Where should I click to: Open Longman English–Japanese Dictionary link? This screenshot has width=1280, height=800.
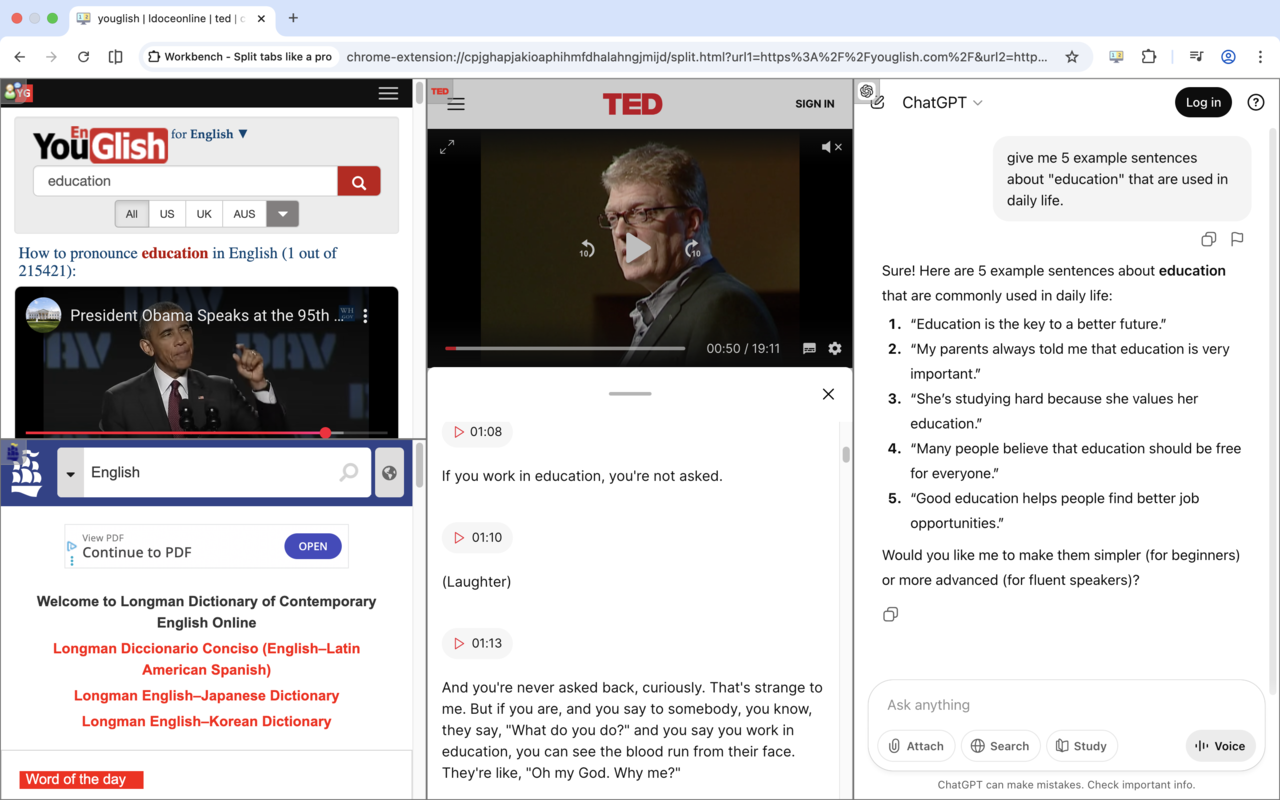[206, 696]
